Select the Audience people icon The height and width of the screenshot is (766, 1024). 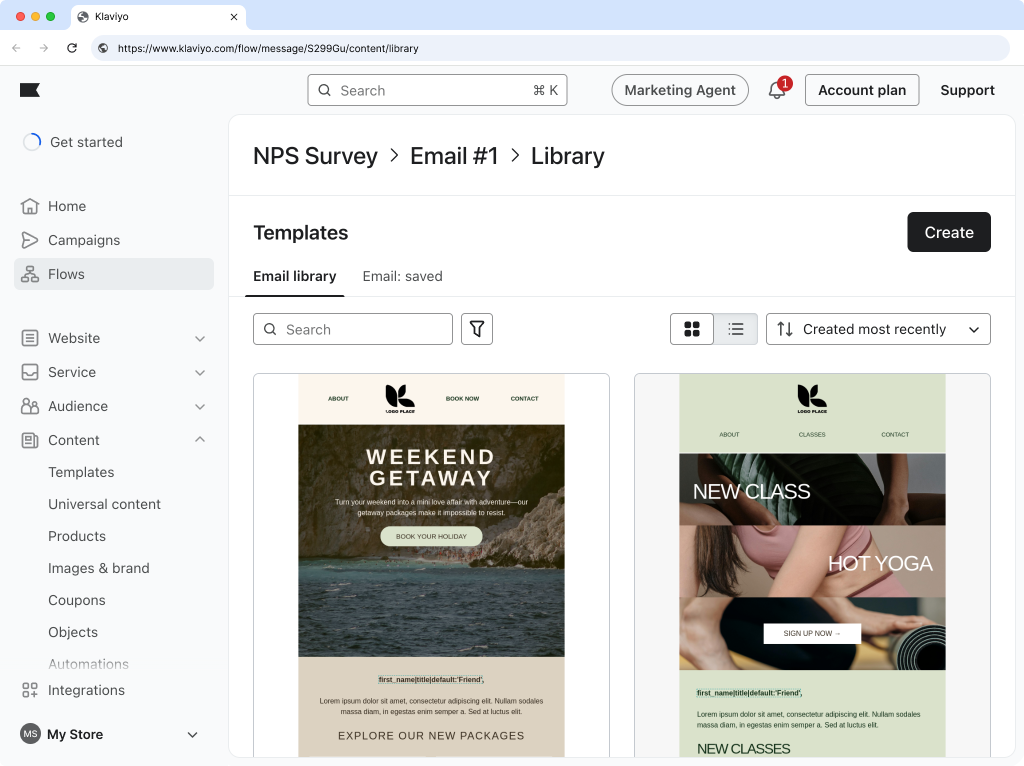(x=30, y=406)
